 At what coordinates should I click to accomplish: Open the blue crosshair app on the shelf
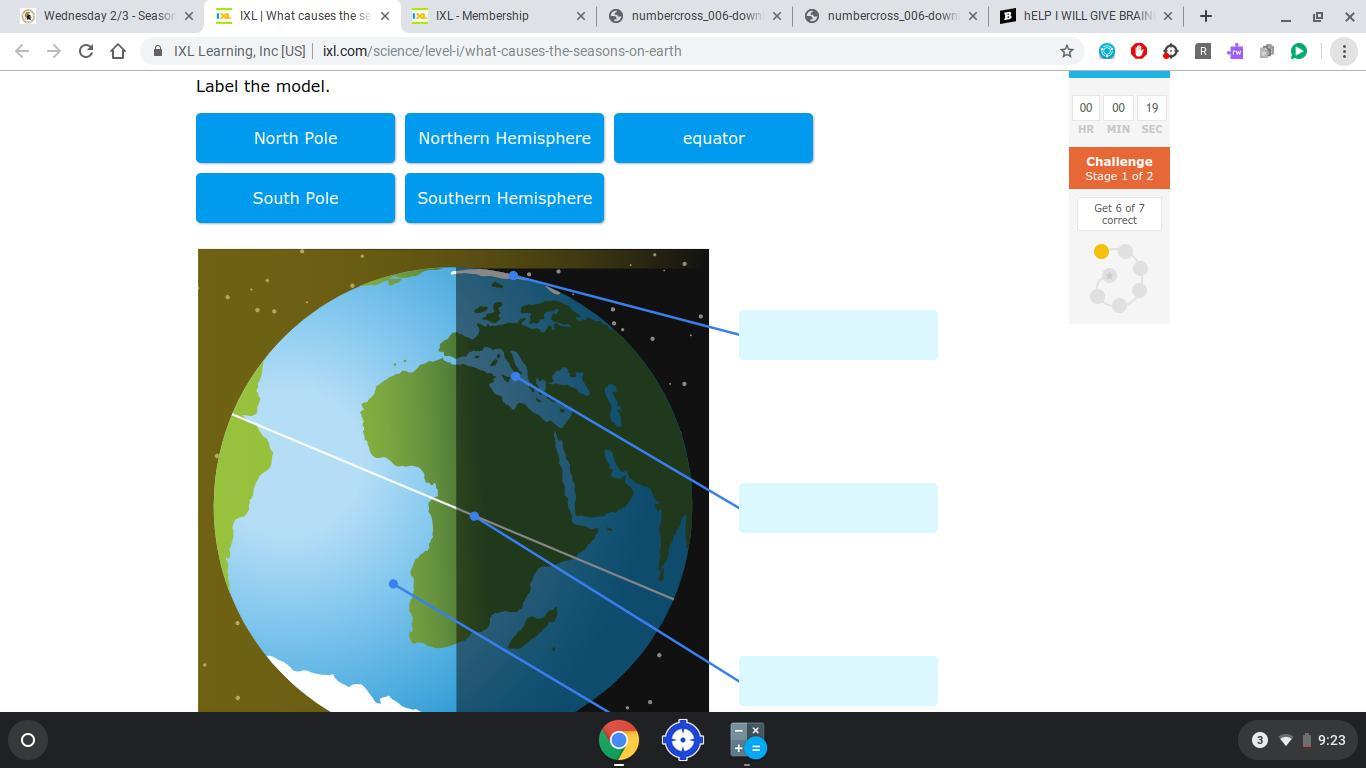click(x=683, y=740)
